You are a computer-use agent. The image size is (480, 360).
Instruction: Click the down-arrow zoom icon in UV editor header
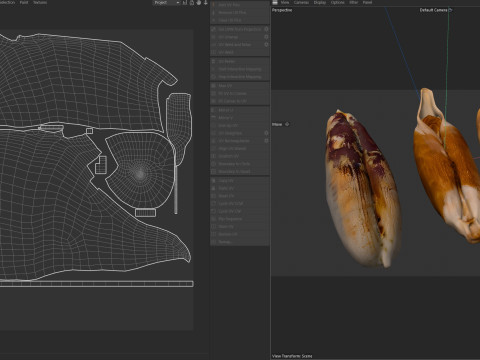[x=206, y=3]
